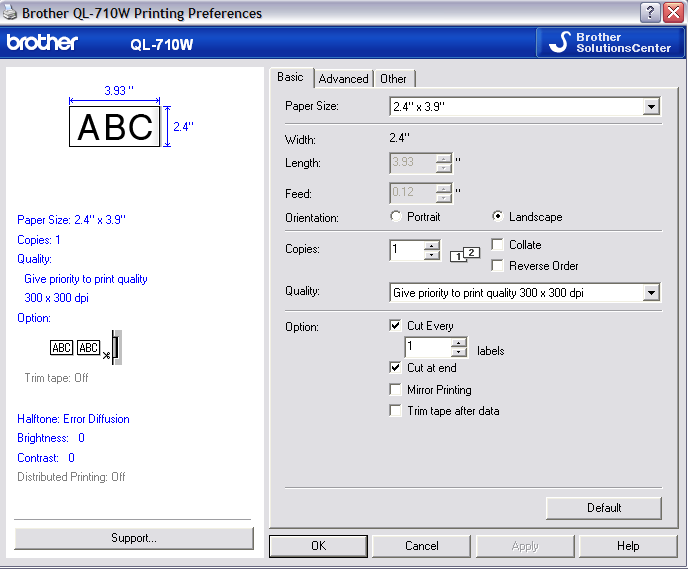The image size is (688, 569).
Task: Click the OK button
Action: point(319,546)
